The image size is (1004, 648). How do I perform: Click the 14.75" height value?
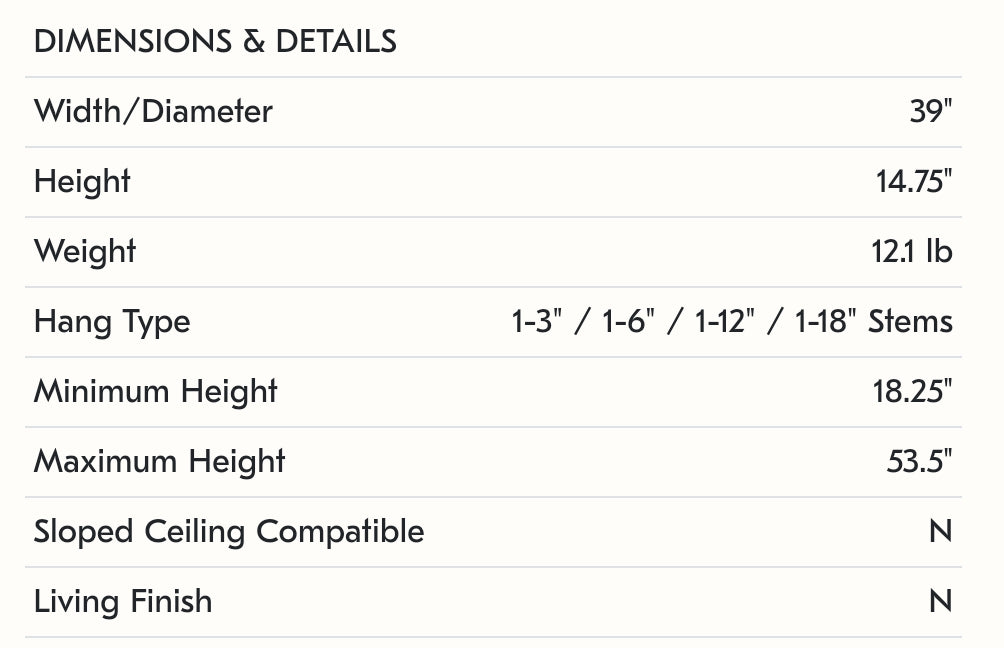[x=914, y=181]
